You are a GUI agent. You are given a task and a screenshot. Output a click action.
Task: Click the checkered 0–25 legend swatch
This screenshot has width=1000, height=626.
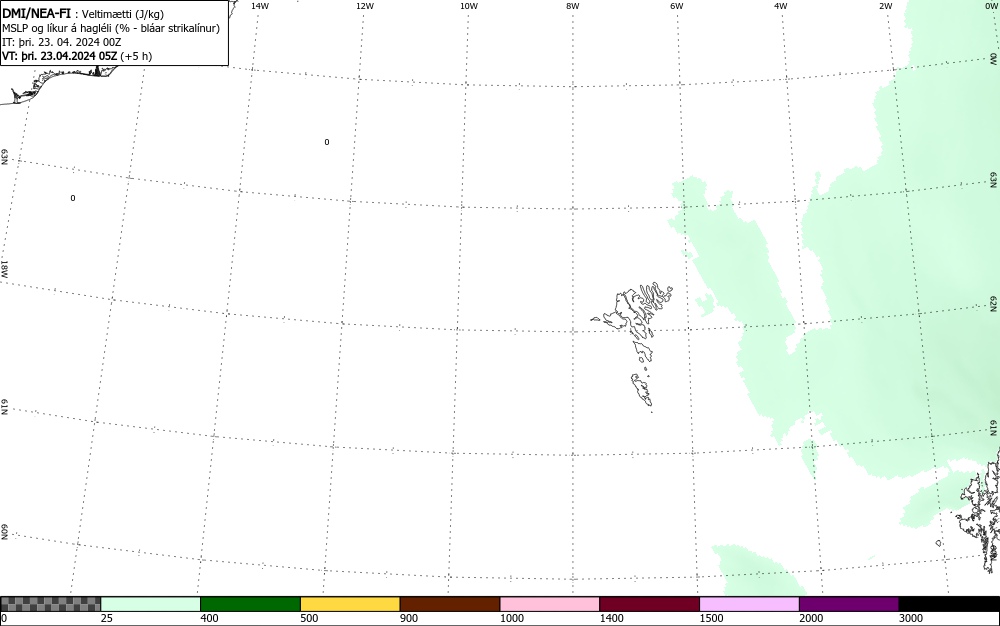tap(50, 604)
